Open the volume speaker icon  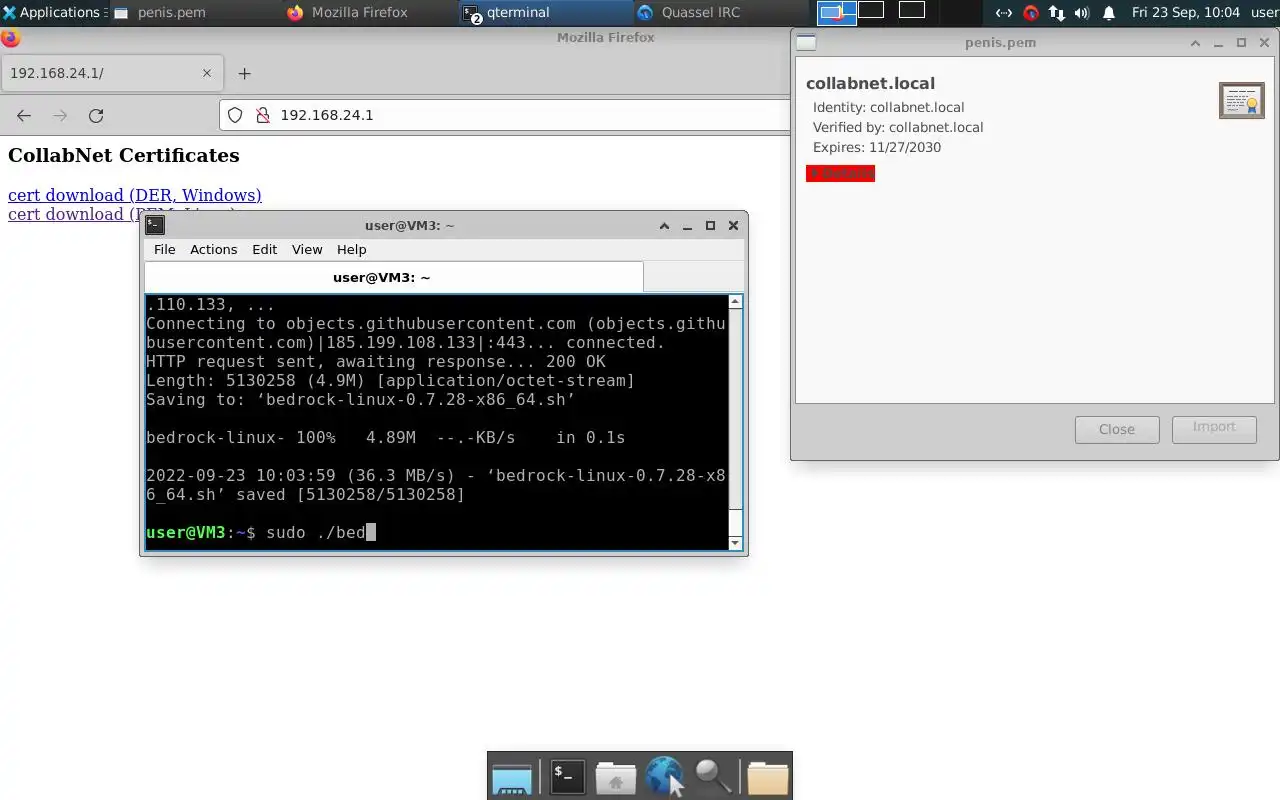point(1082,13)
